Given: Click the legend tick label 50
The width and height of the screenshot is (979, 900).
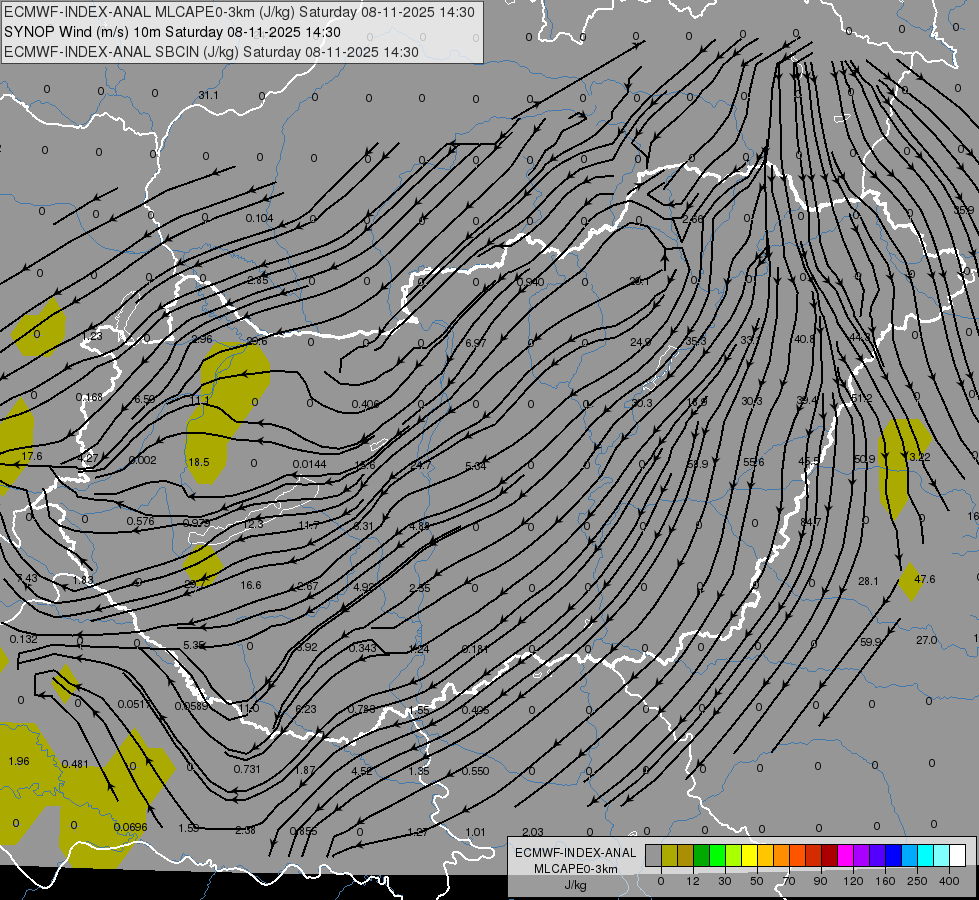Looking at the screenshot, I should click(757, 881).
